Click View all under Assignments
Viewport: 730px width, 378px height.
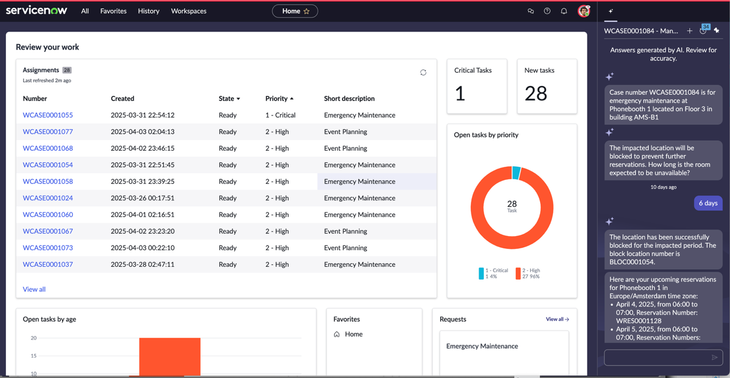[x=34, y=289]
